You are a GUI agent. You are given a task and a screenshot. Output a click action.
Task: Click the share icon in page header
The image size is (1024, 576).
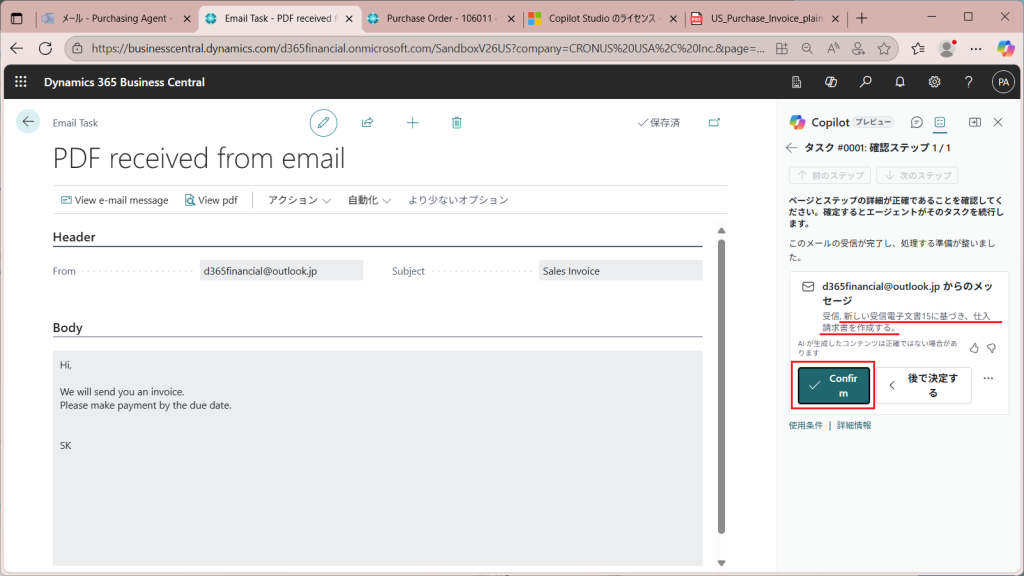(368, 123)
